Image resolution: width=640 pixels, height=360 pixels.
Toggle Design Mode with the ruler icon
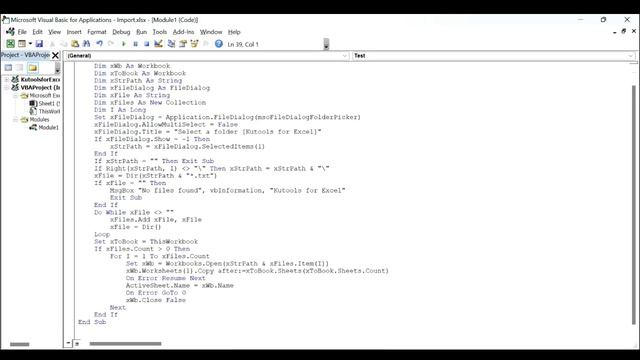coord(158,44)
